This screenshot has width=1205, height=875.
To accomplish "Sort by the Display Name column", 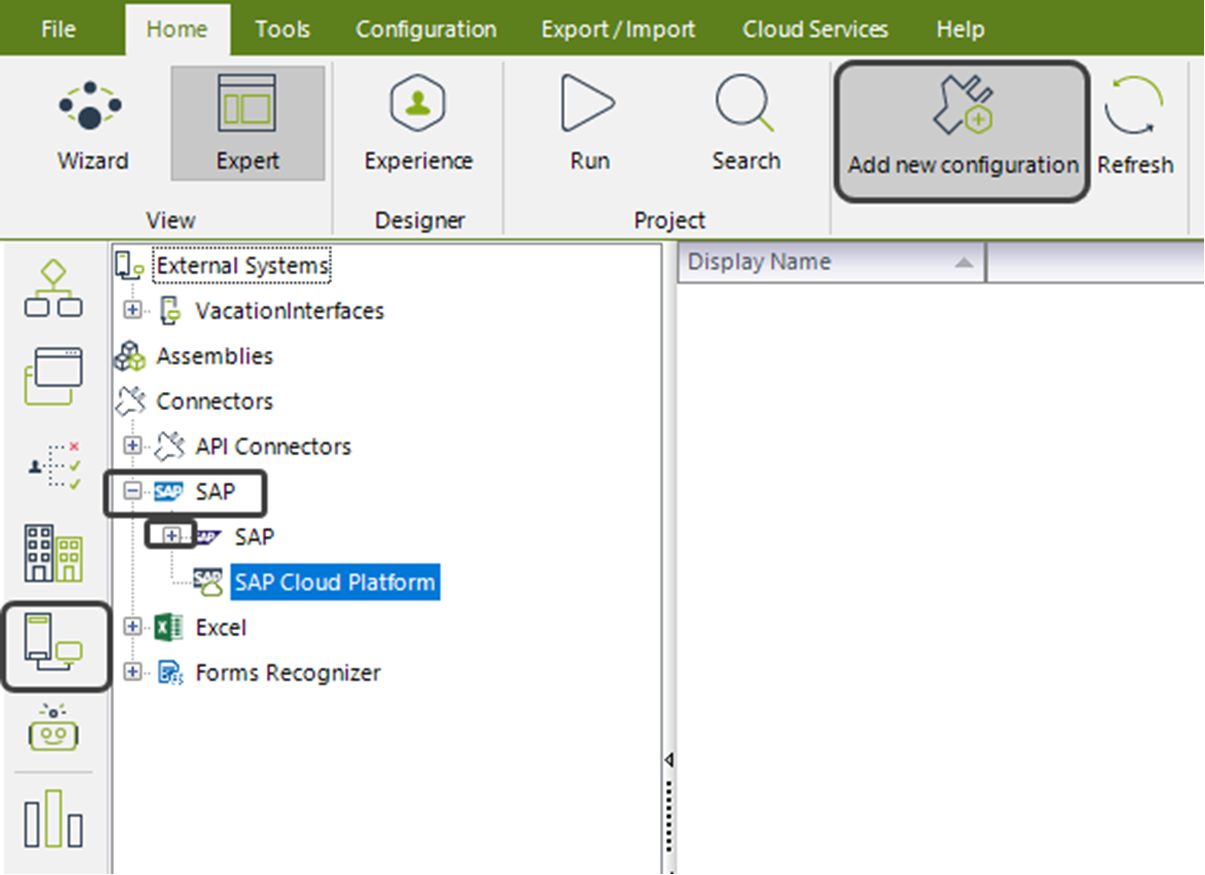I will click(x=832, y=263).
